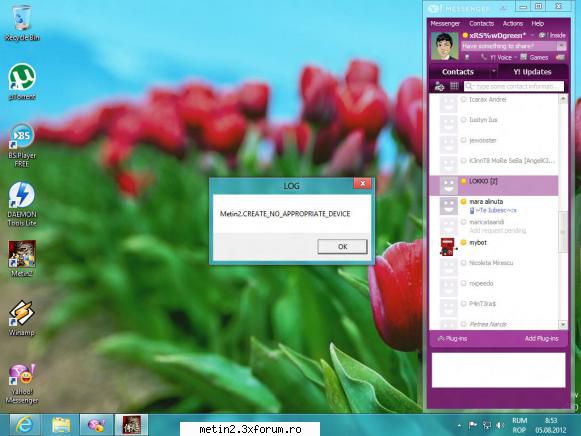
Task: Open the uTorrent desktop shortcut
Action: [22, 81]
